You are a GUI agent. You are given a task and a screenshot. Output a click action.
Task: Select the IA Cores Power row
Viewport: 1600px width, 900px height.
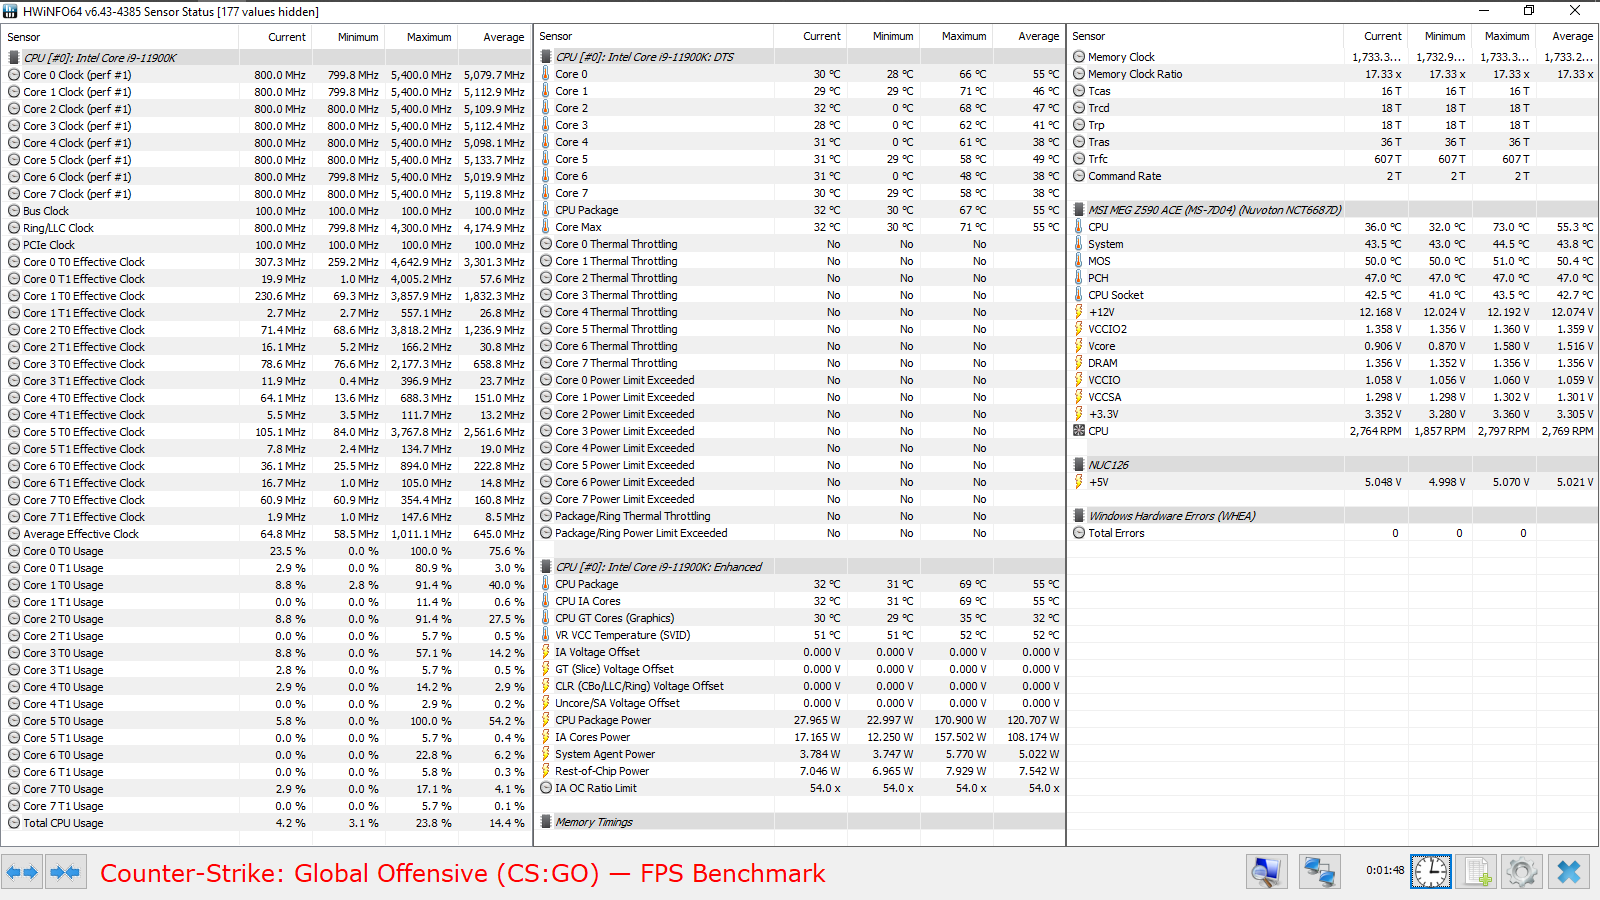[x=800, y=737]
